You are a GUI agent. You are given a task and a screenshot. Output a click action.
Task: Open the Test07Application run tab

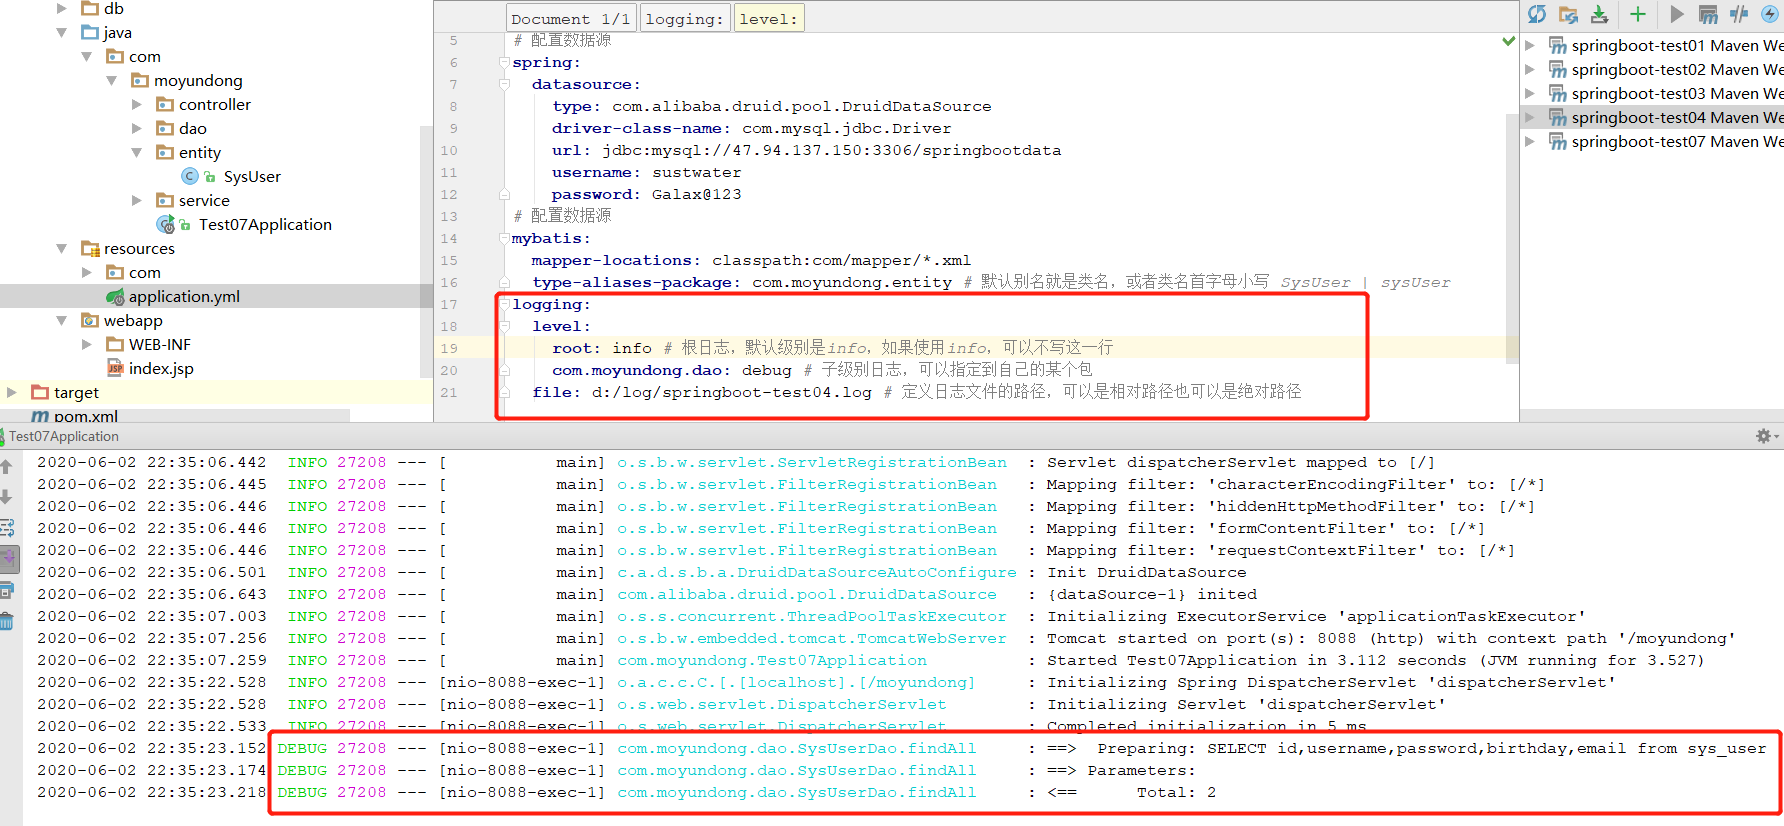64,436
